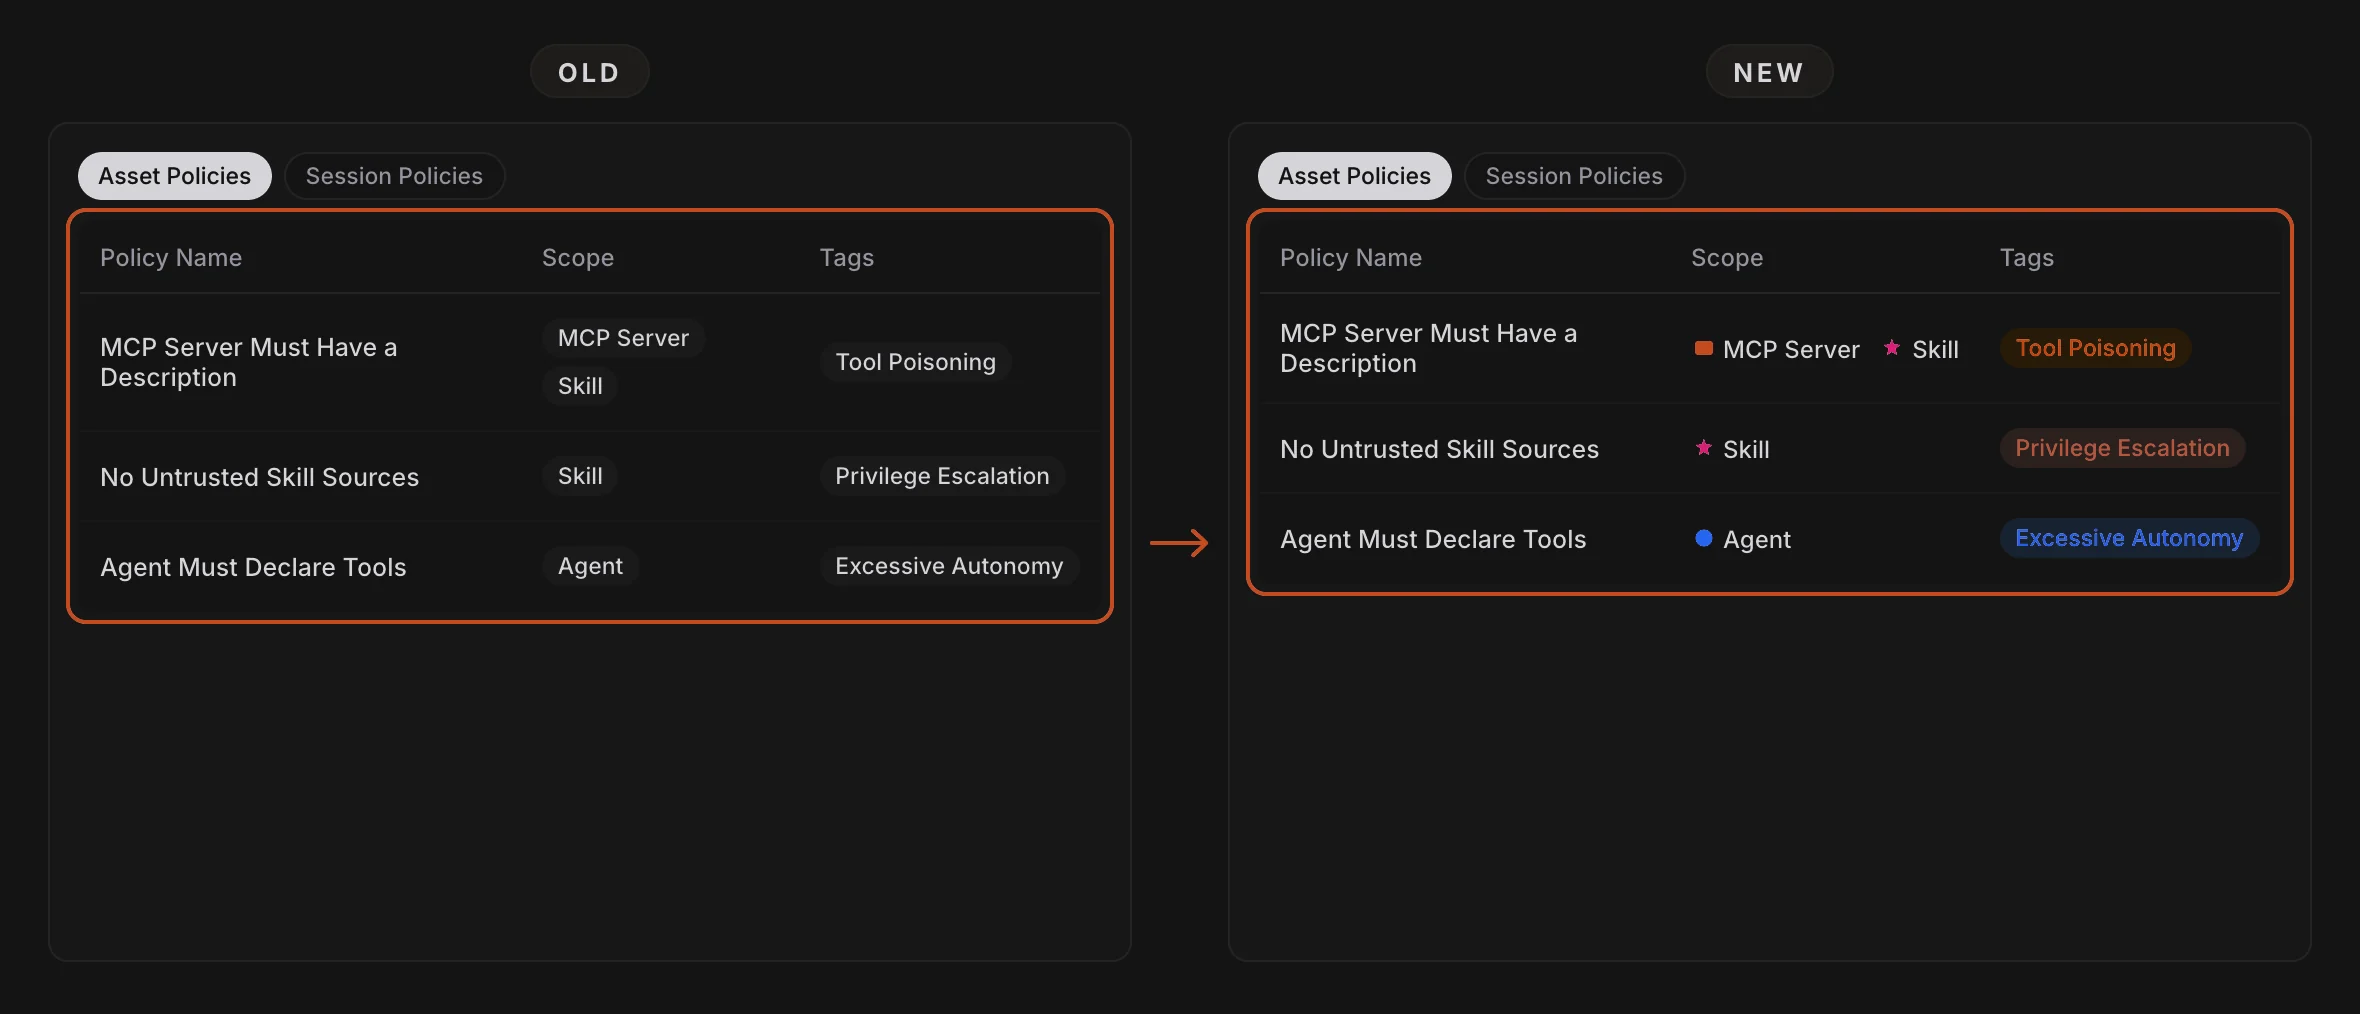This screenshot has height=1014, width=2360.
Task: Click the gray Excessive Autonomy tag in OLD panel
Action: pos(949,566)
